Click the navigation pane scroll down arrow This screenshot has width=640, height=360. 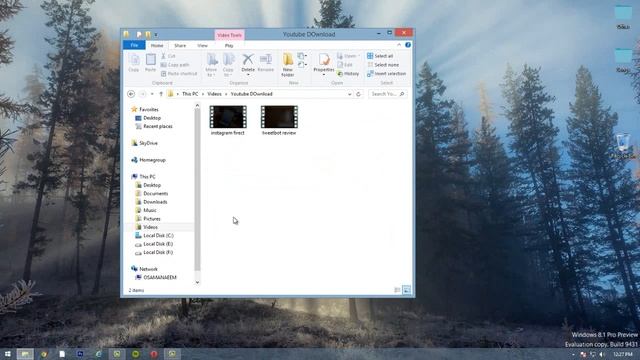[197, 282]
